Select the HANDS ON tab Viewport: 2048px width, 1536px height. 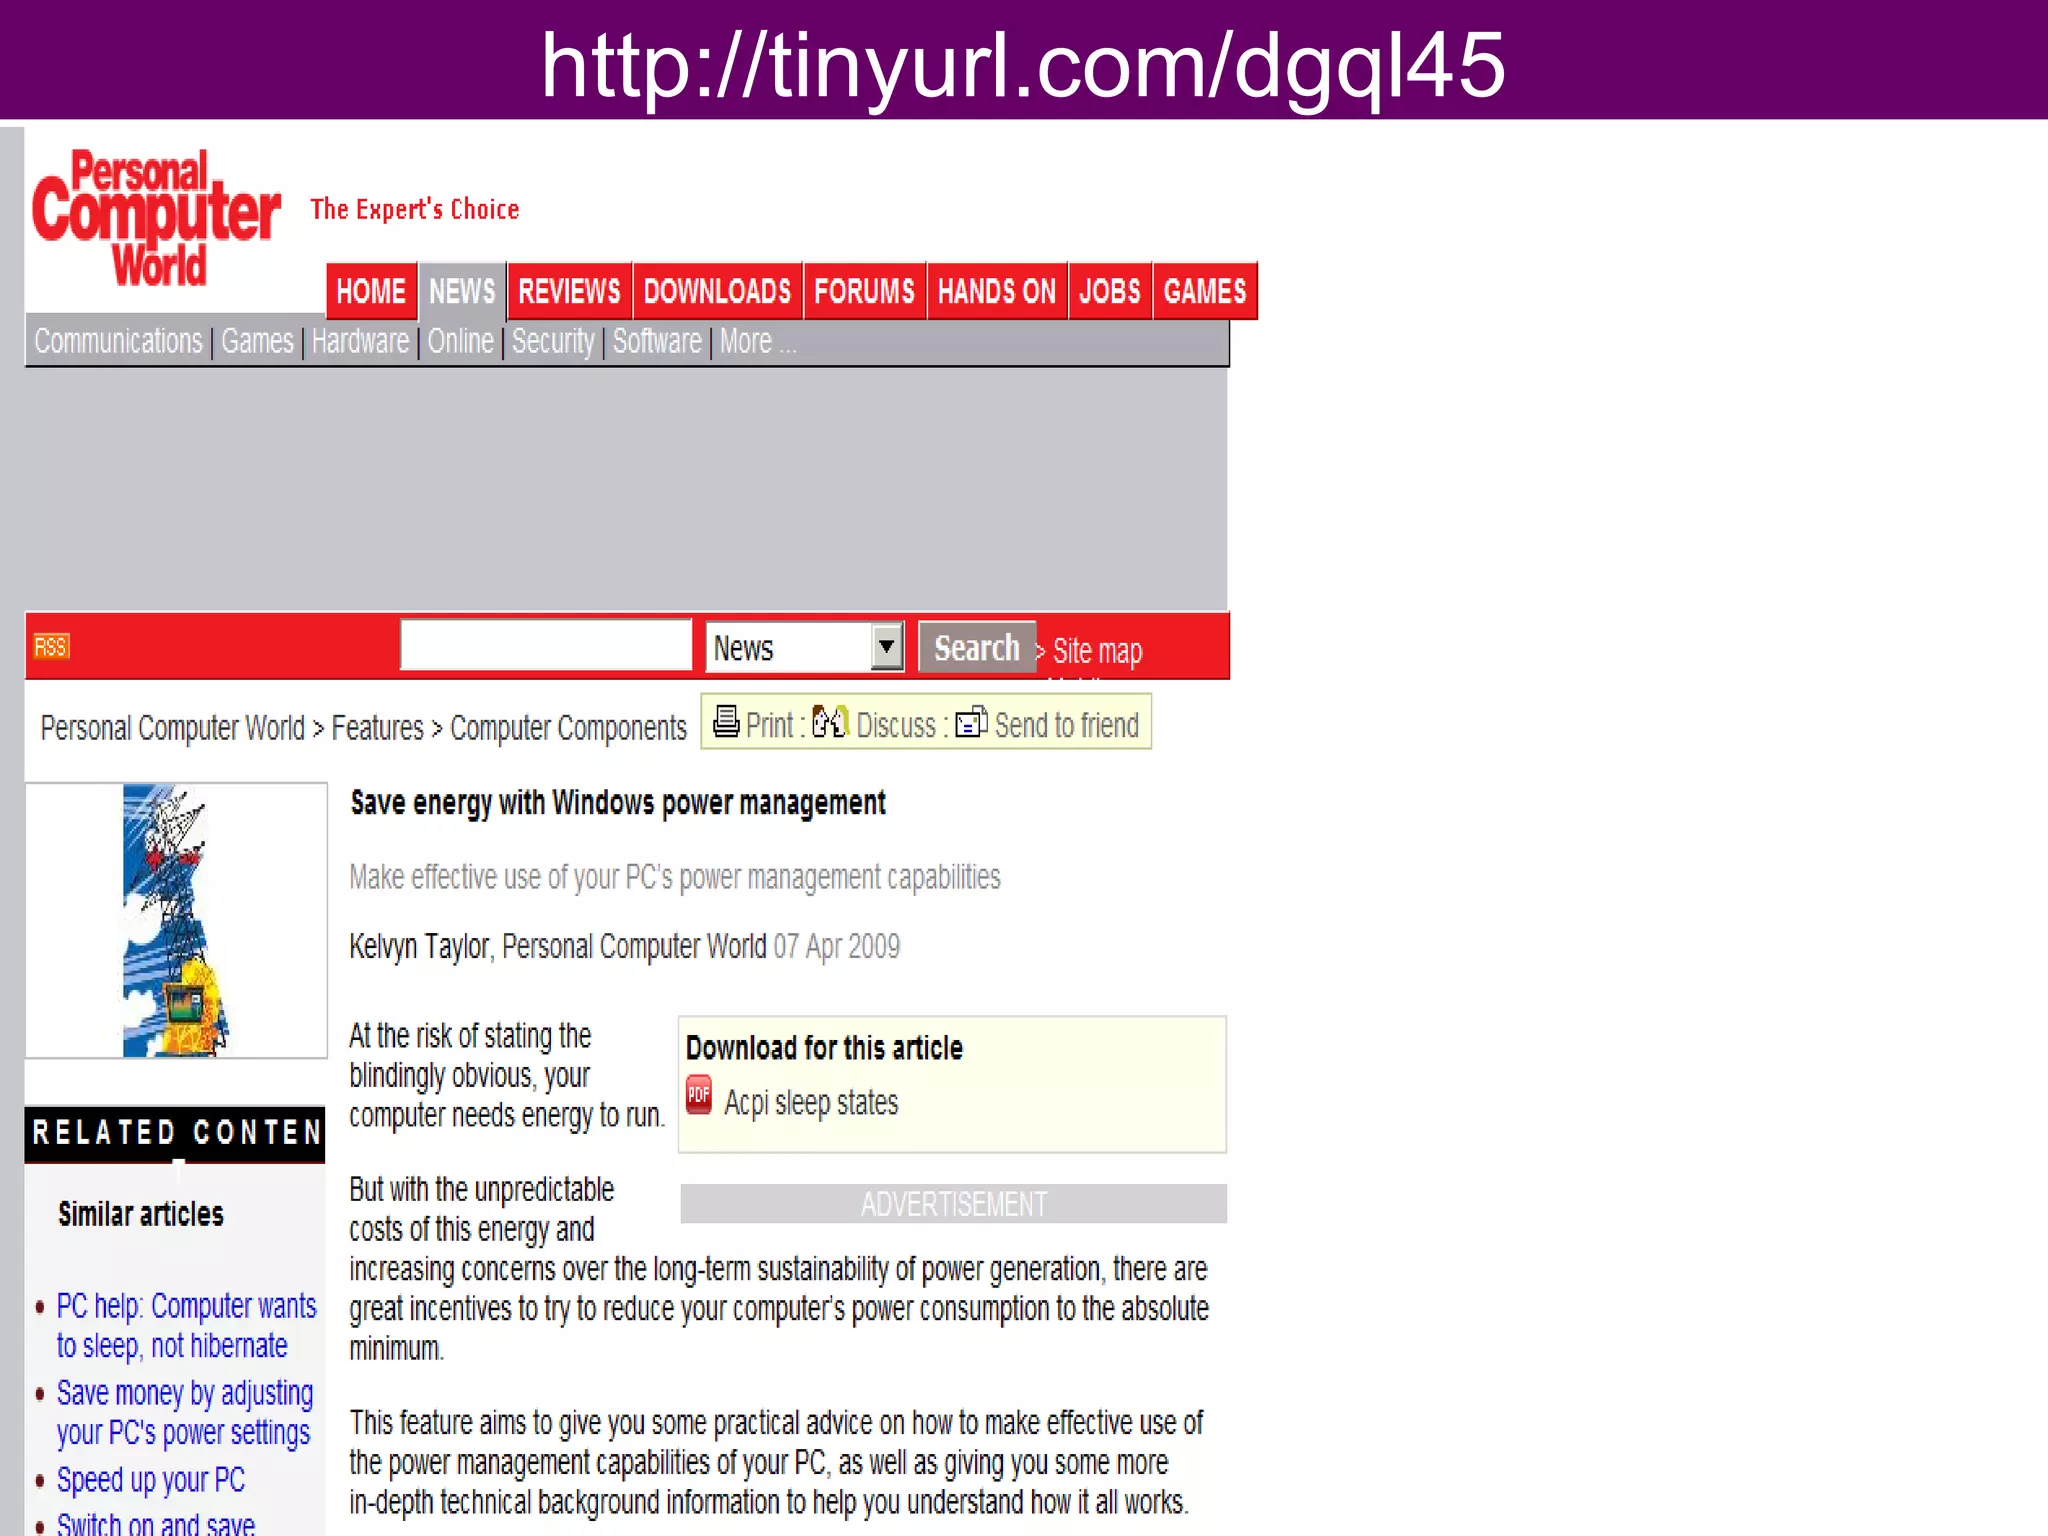coord(997,291)
